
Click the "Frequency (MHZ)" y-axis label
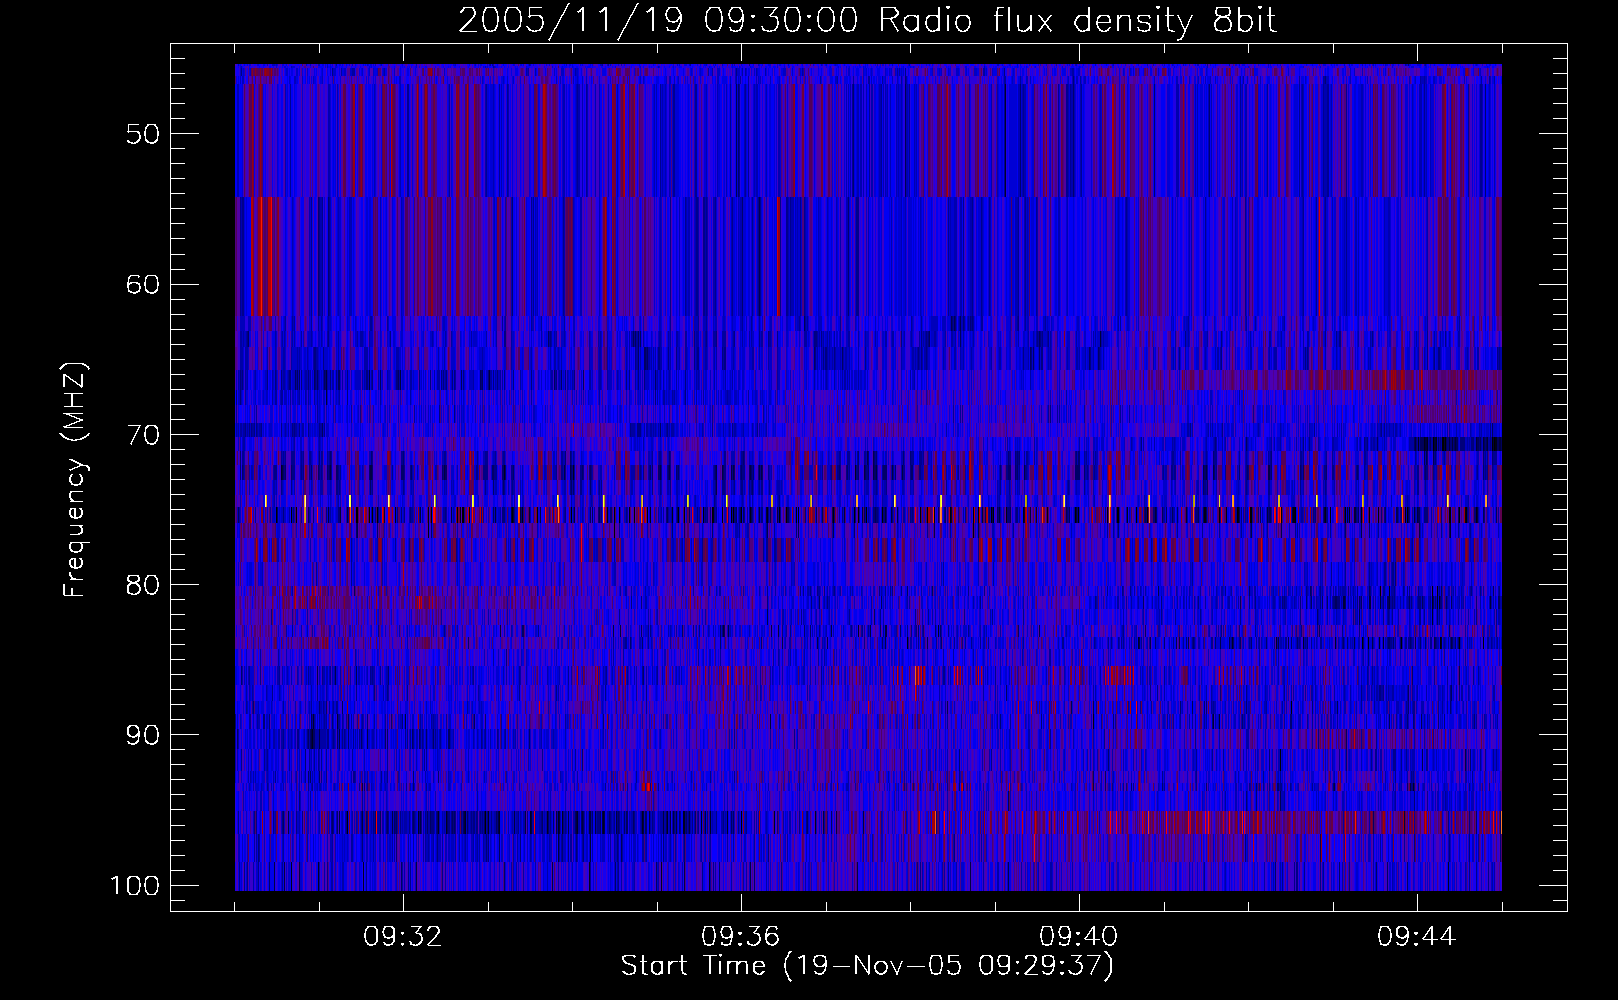[x=75, y=480]
